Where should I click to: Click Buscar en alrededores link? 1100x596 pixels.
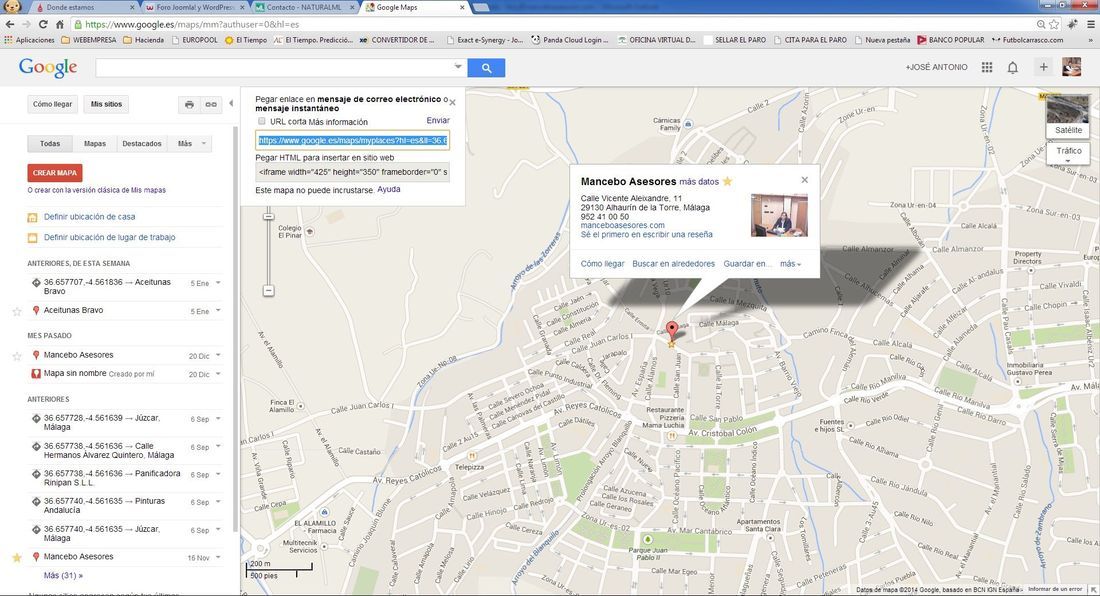673,264
